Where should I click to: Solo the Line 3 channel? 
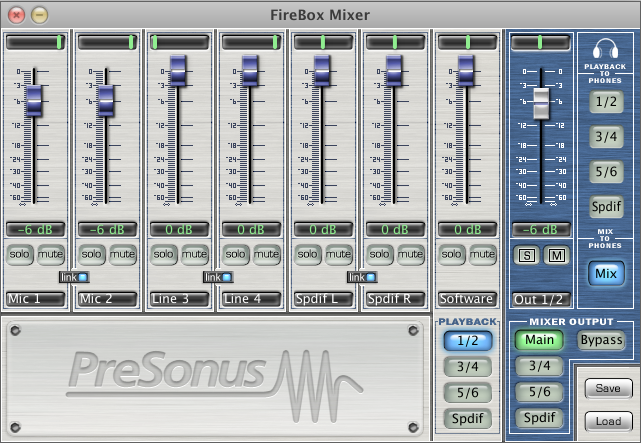164,255
